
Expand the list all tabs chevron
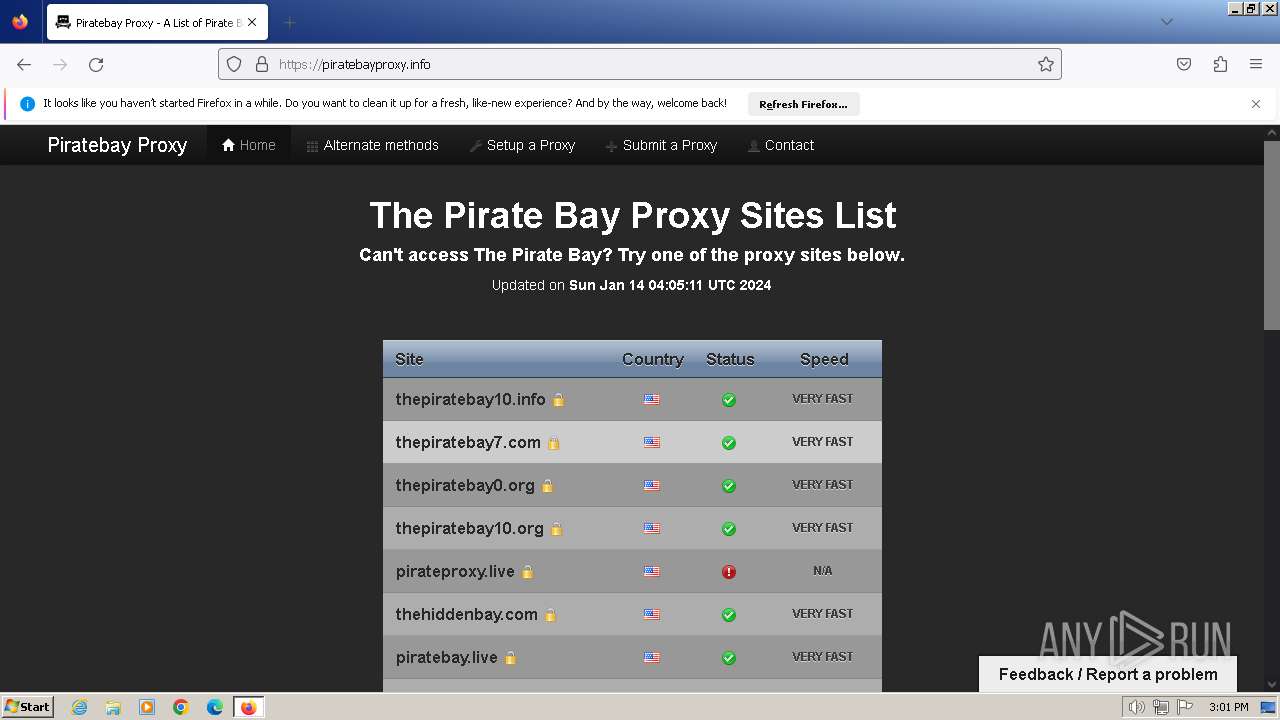coord(1167,22)
